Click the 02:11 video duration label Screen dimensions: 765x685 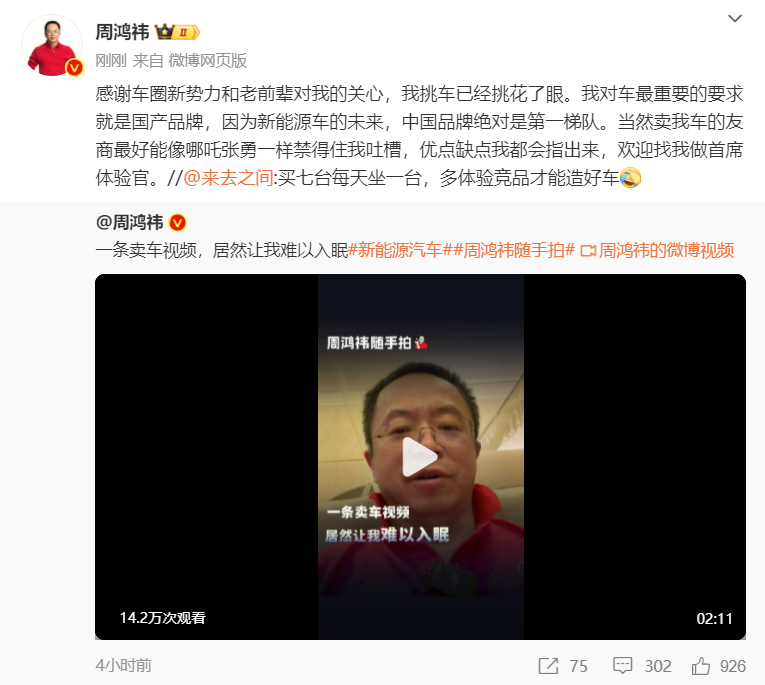coord(715,619)
